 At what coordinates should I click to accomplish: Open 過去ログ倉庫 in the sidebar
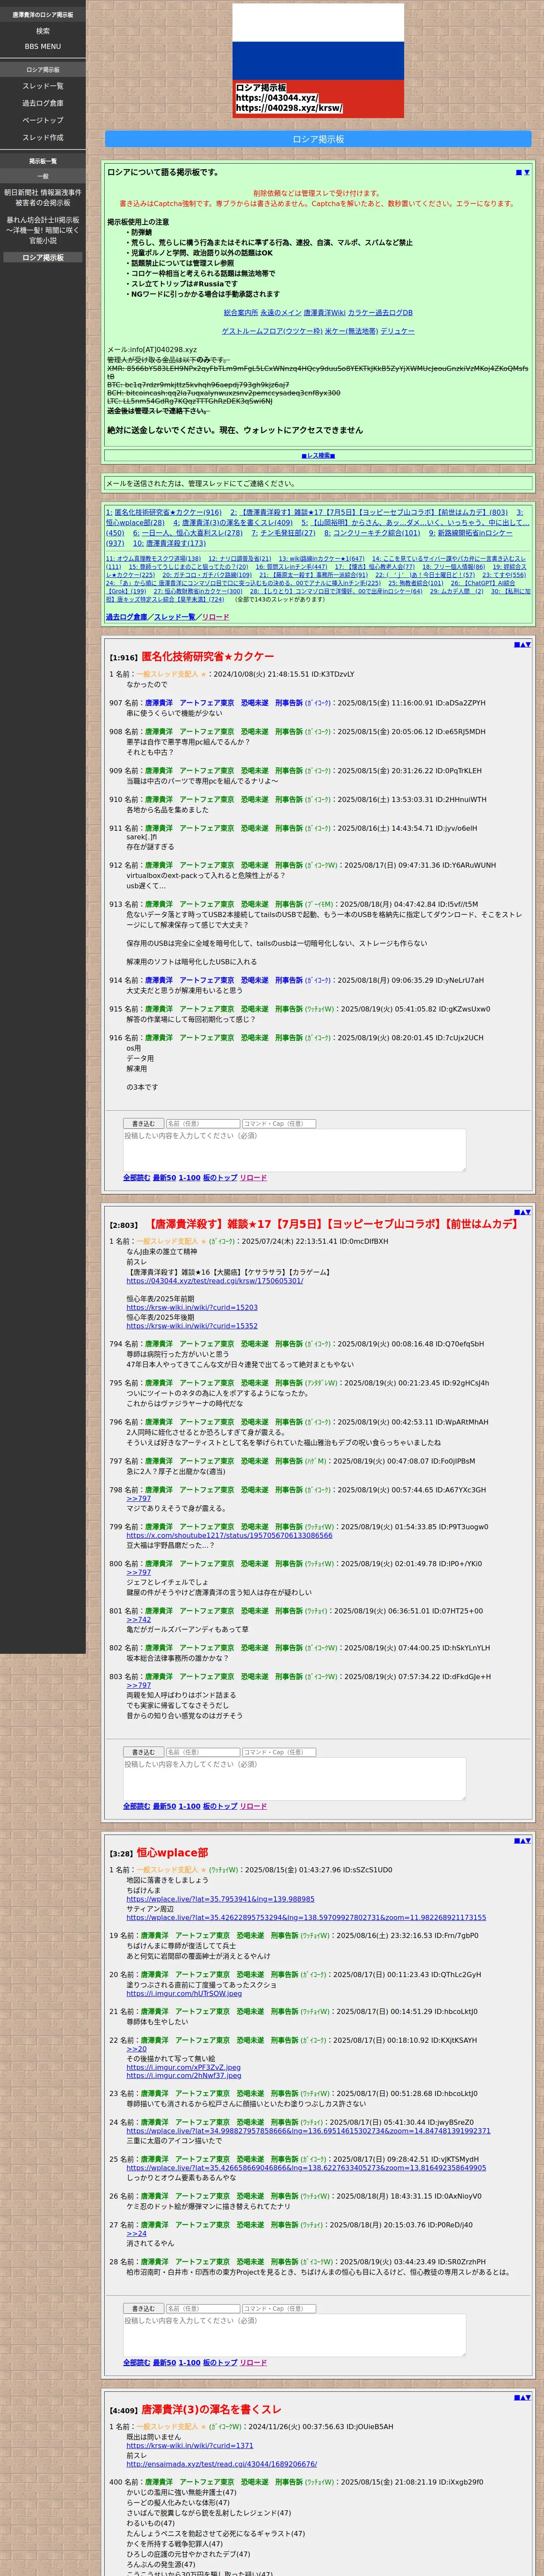43,103
